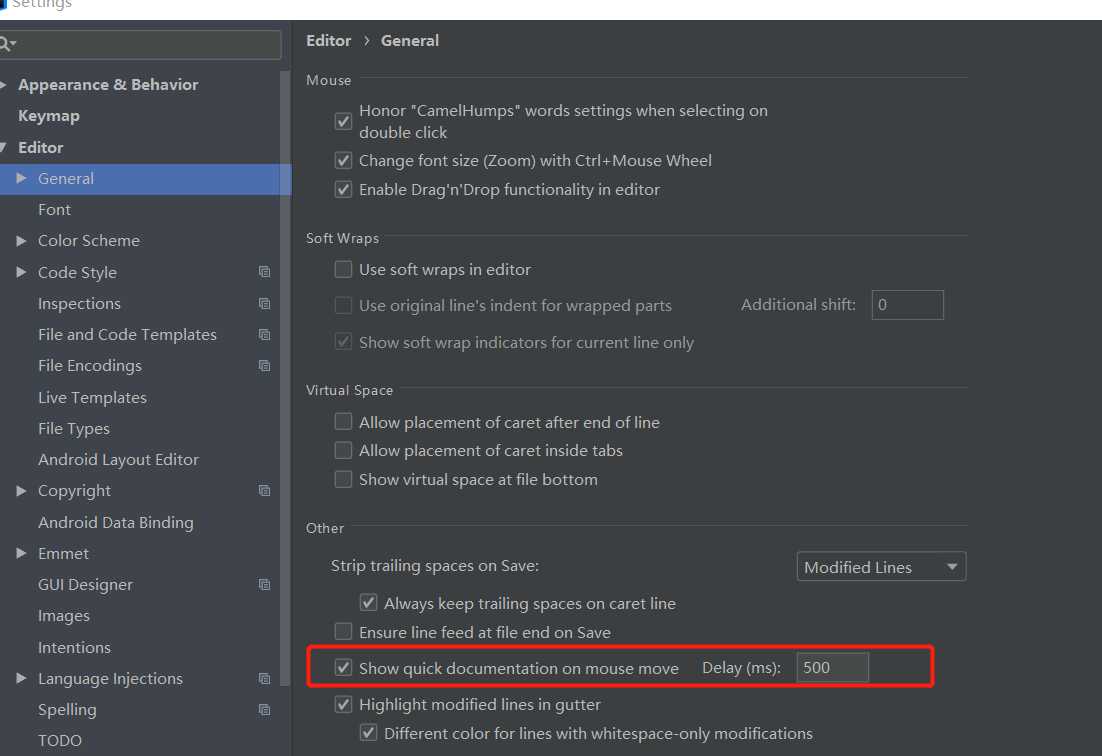Select Live Templates in the sidebar

point(92,398)
